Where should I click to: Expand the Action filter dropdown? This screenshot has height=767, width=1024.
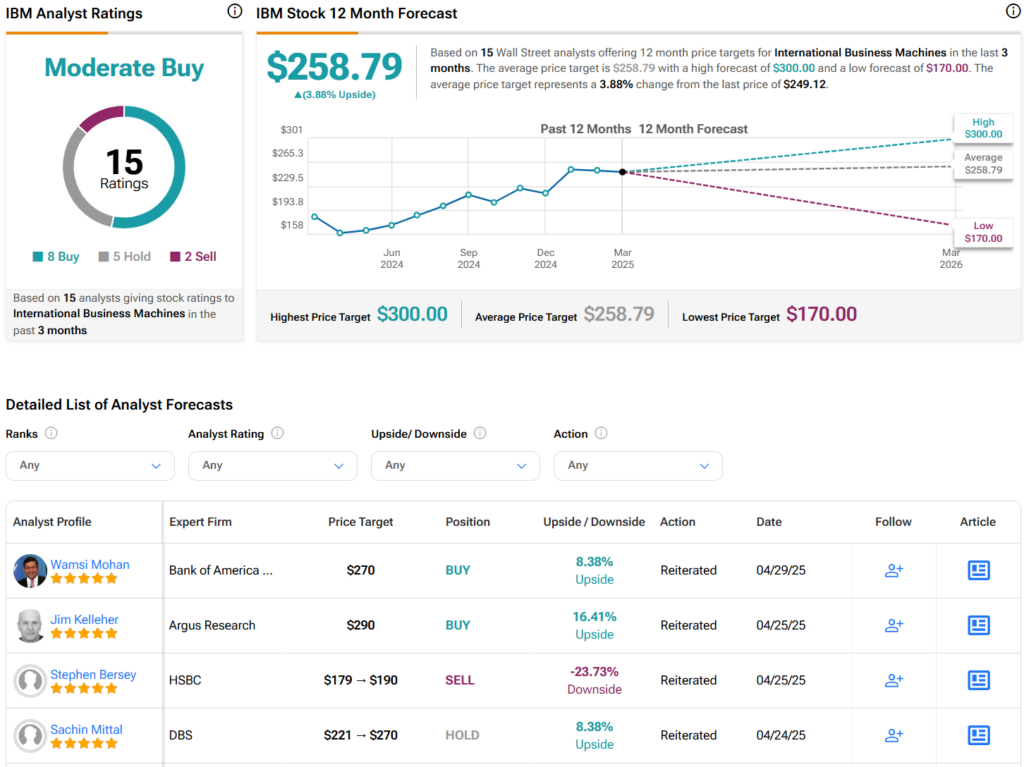[x=638, y=466]
